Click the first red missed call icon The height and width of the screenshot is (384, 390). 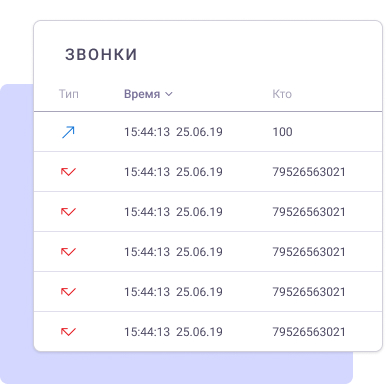(x=68, y=172)
